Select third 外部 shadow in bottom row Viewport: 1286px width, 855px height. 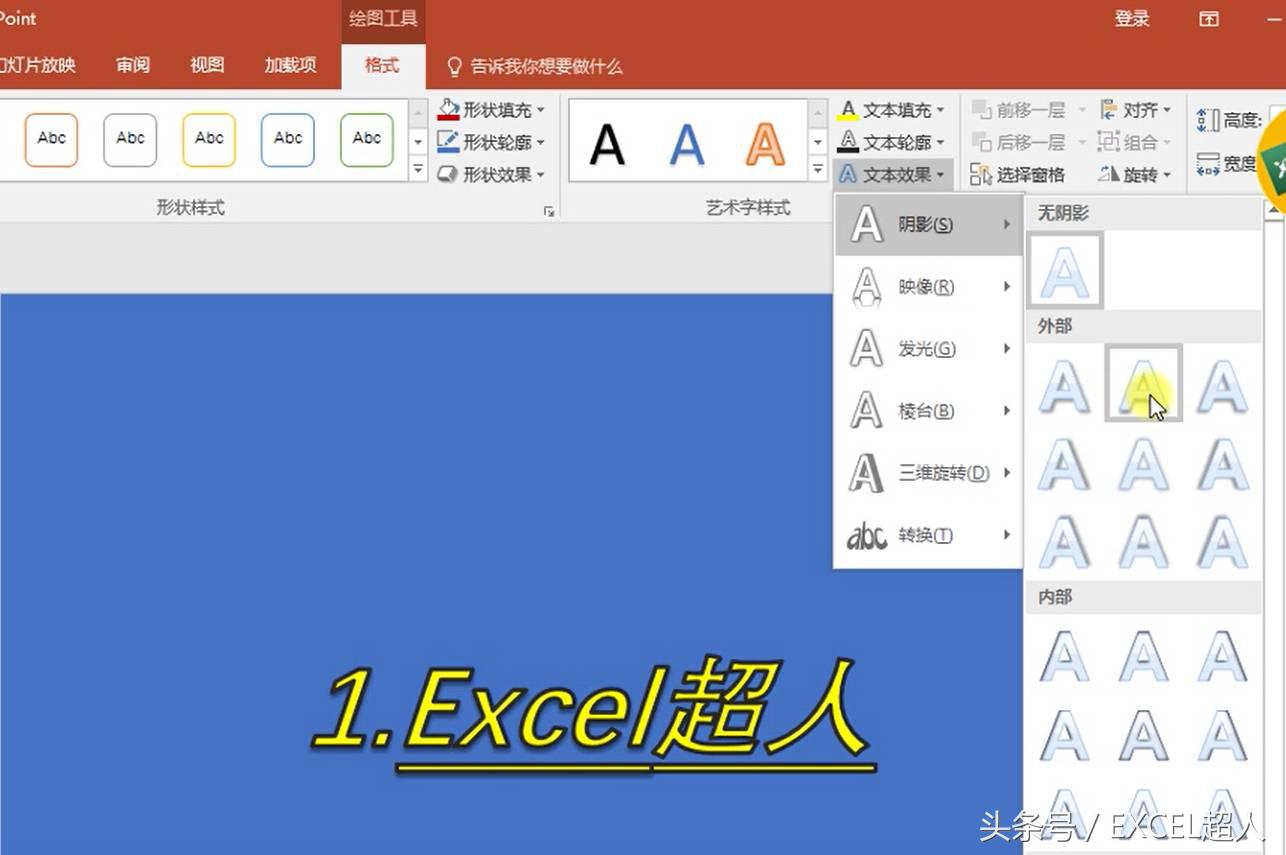coord(1222,541)
